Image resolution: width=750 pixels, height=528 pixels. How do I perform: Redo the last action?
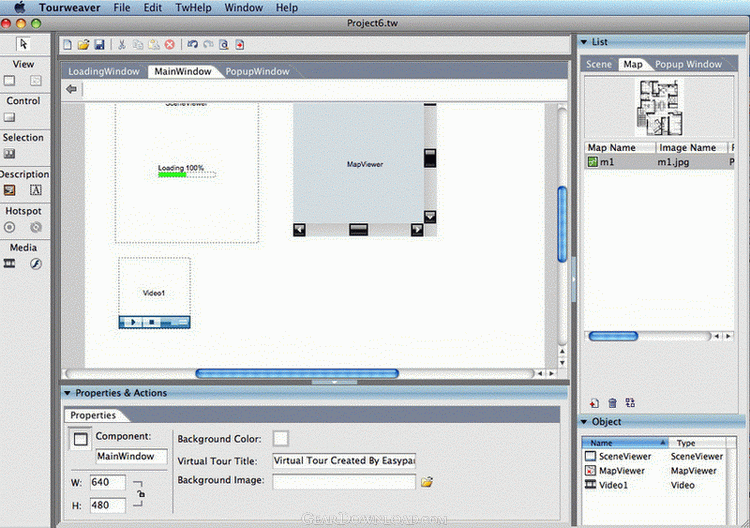point(208,44)
